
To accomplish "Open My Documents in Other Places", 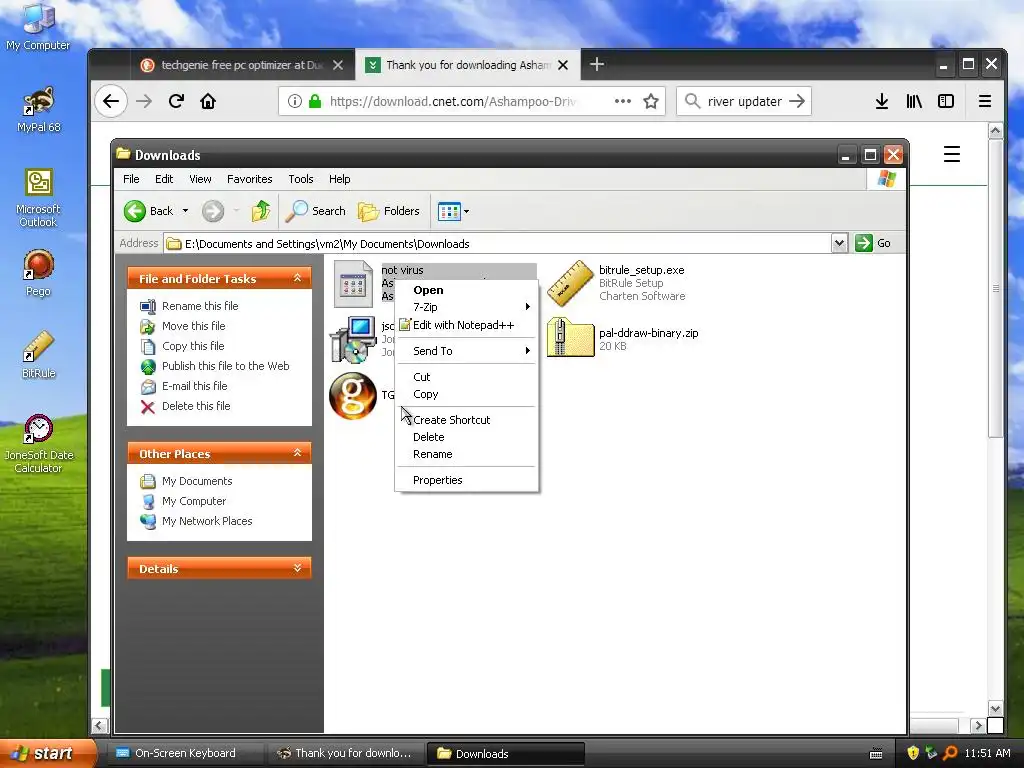I will [197, 481].
